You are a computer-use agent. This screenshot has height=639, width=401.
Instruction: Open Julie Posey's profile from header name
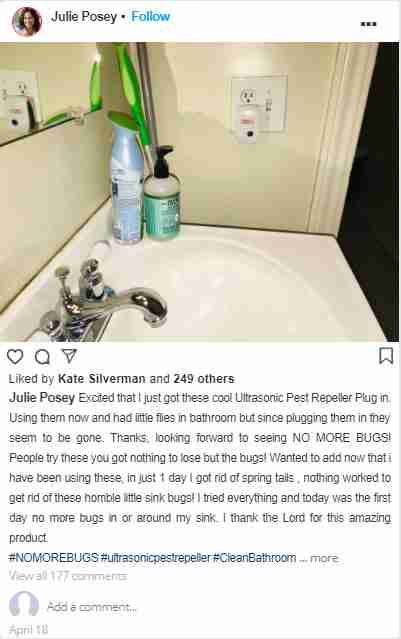point(84,17)
